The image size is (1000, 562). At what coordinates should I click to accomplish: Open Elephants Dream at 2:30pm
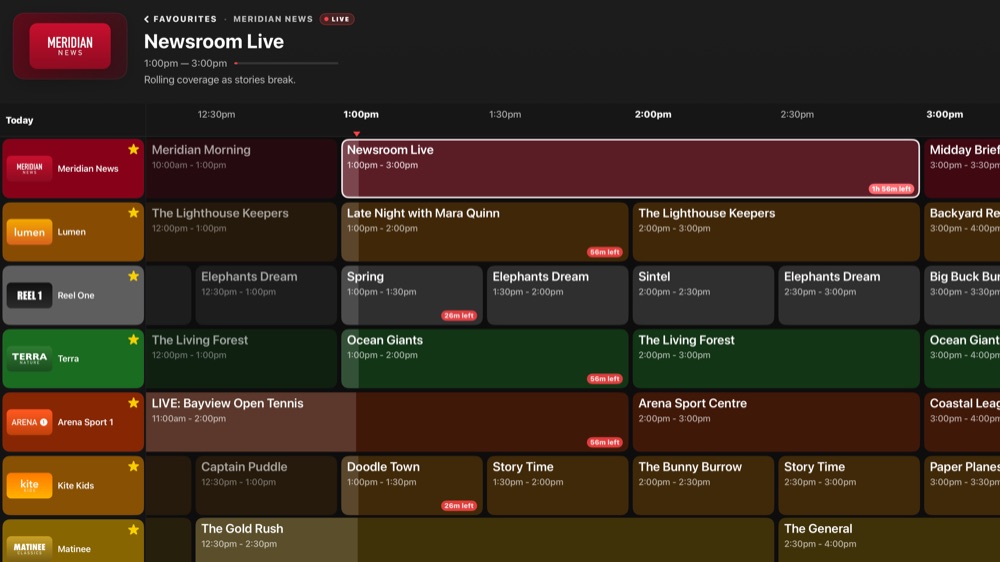pos(849,295)
